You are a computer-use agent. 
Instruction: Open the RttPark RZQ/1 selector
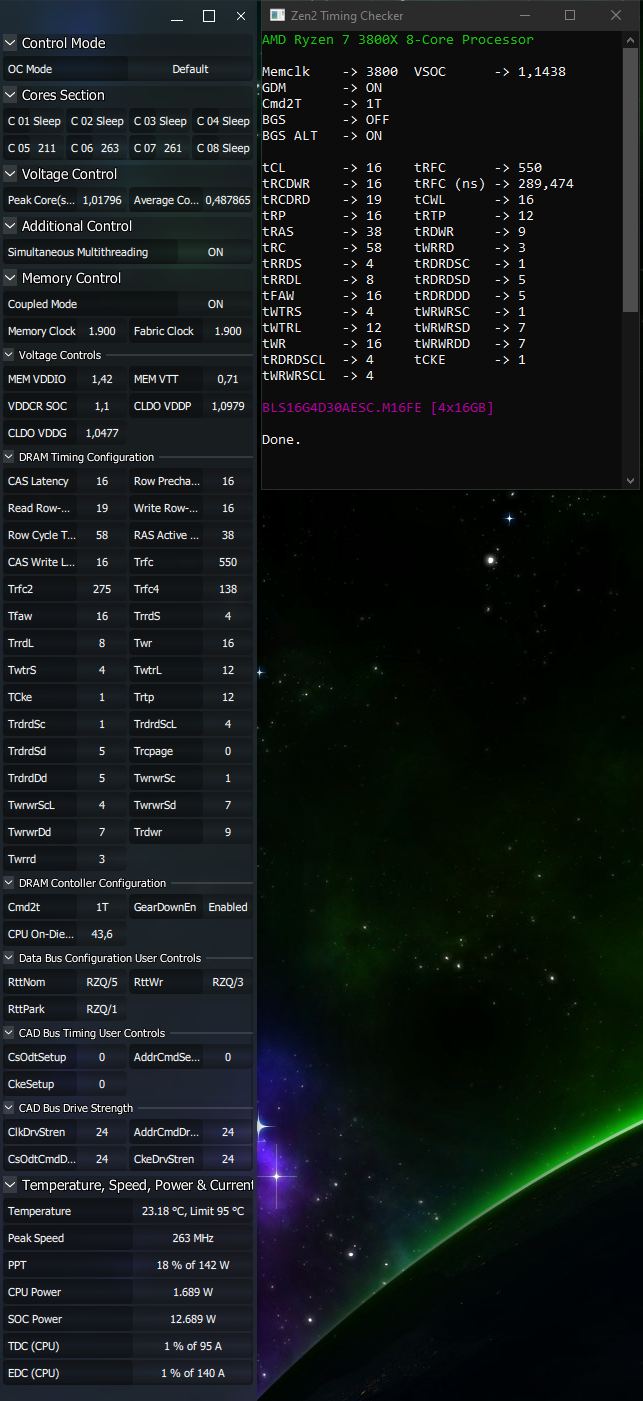click(102, 1009)
